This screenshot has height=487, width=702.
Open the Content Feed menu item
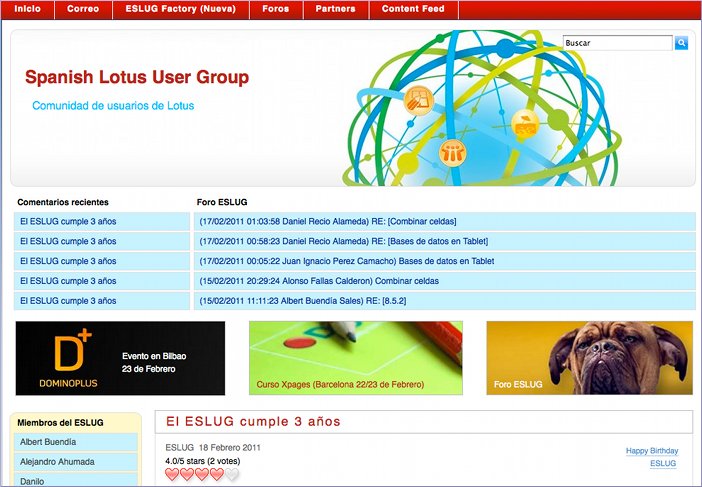click(413, 9)
